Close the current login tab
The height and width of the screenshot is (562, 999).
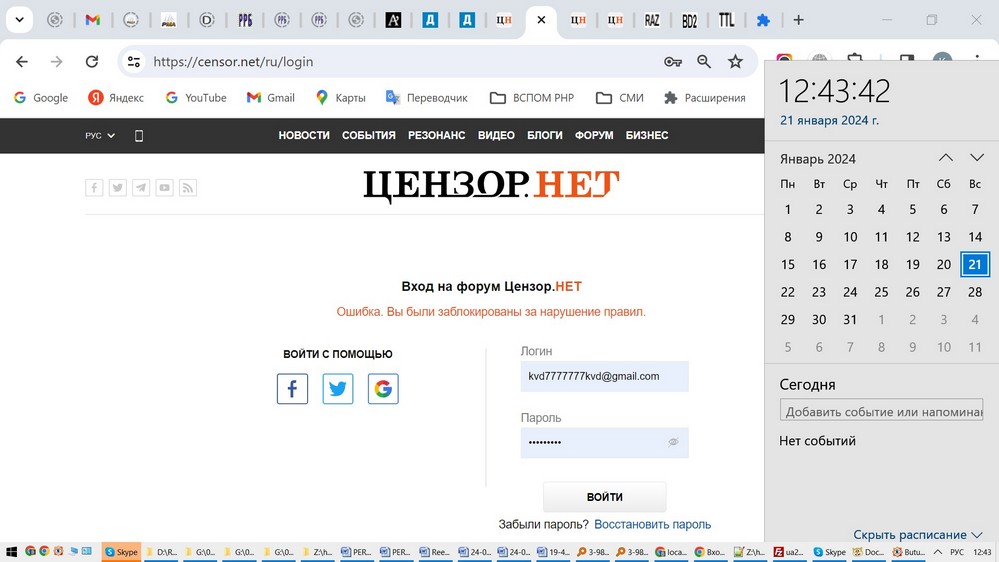pyautogui.click(x=541, y=20)
